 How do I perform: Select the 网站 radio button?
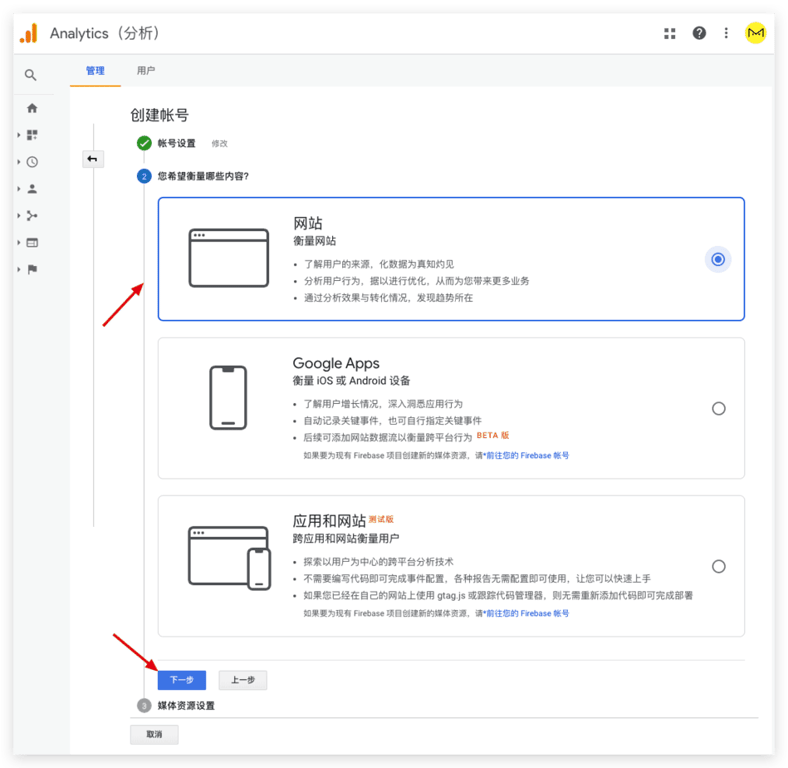point(718,259)
